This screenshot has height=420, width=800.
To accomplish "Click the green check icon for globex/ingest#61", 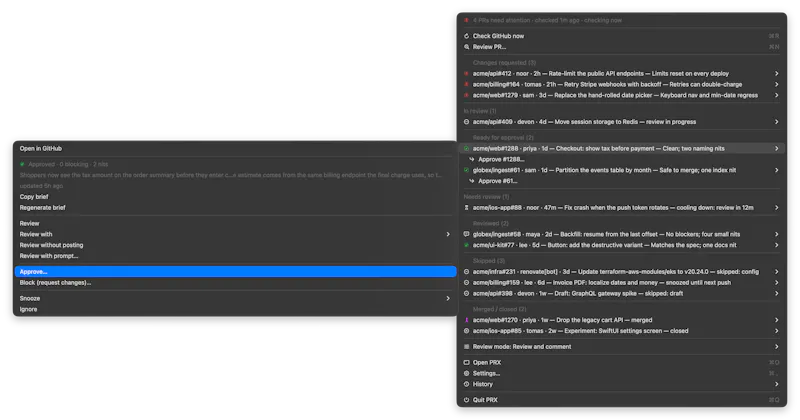I will pyautogui.click(x=466, y=170).
